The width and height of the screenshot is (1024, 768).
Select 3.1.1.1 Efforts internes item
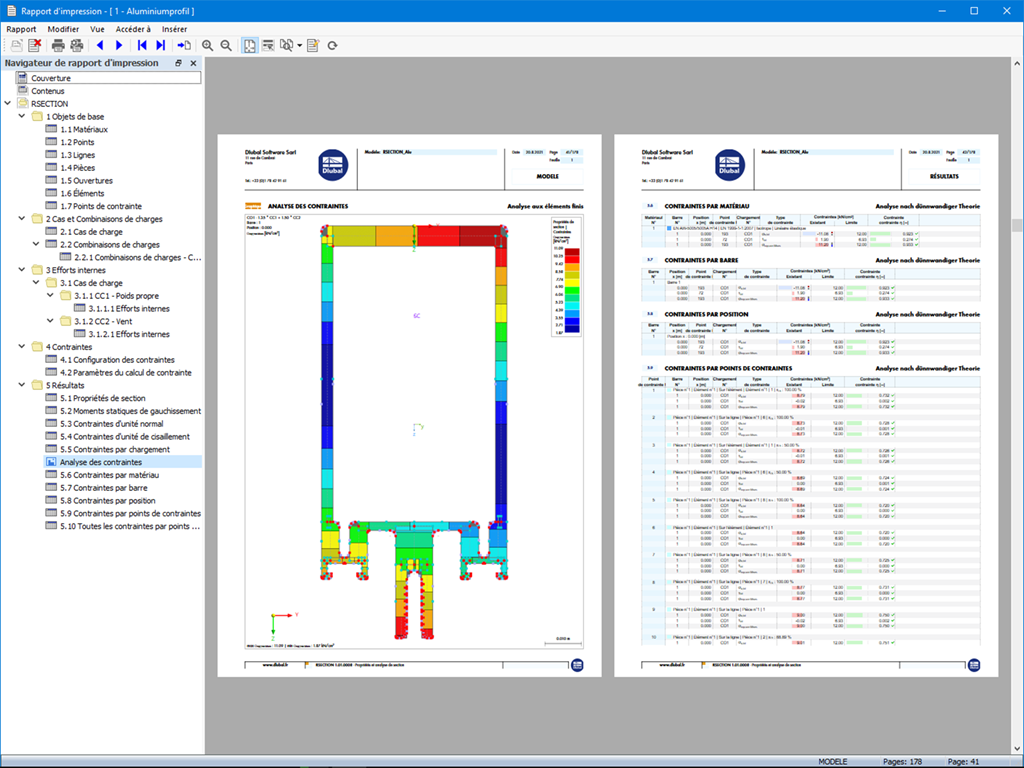coord(129,308)
